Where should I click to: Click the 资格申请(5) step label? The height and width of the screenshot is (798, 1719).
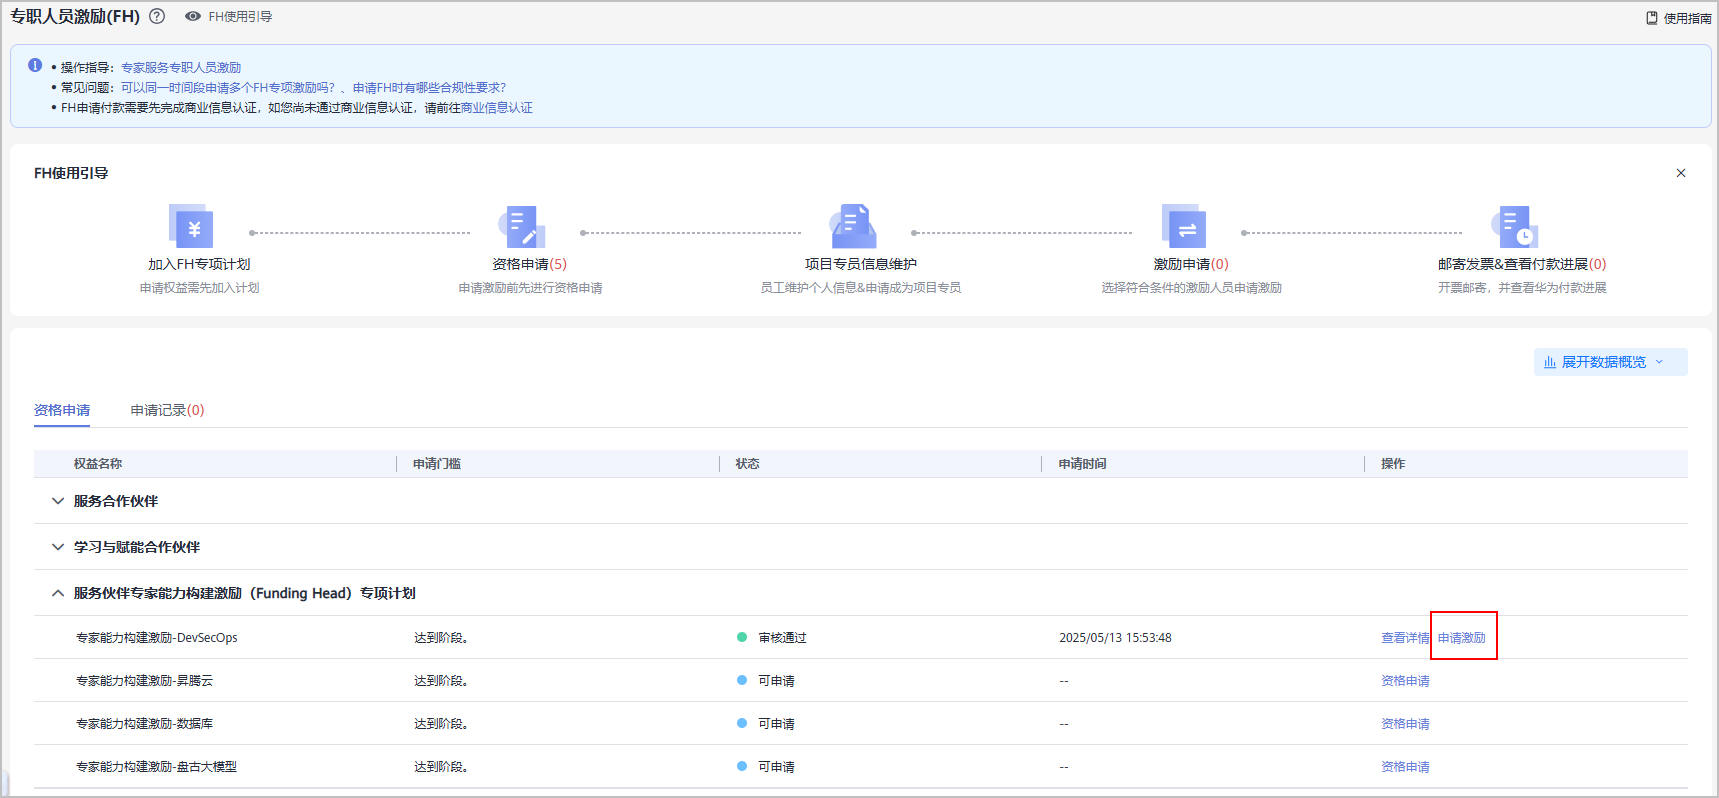pyautogui.click(x=529, y=264)
